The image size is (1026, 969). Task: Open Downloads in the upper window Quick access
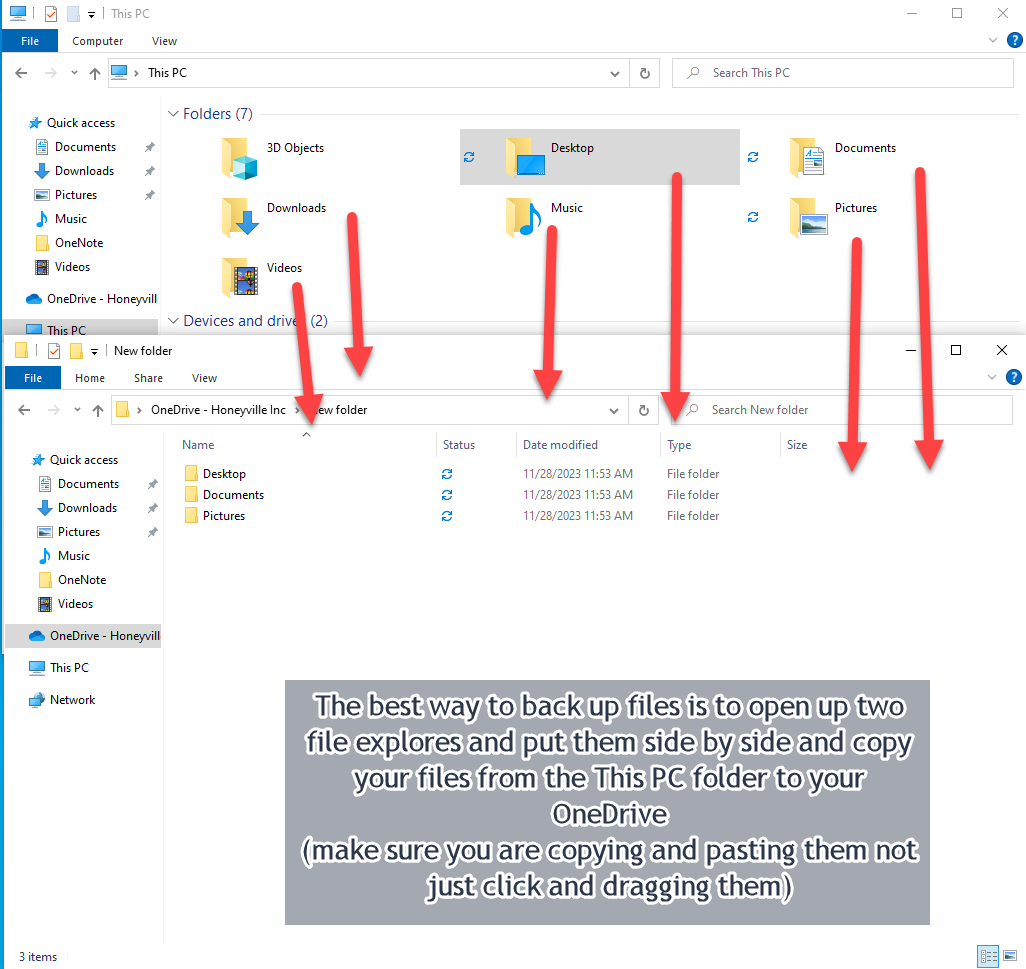(75, 171)
